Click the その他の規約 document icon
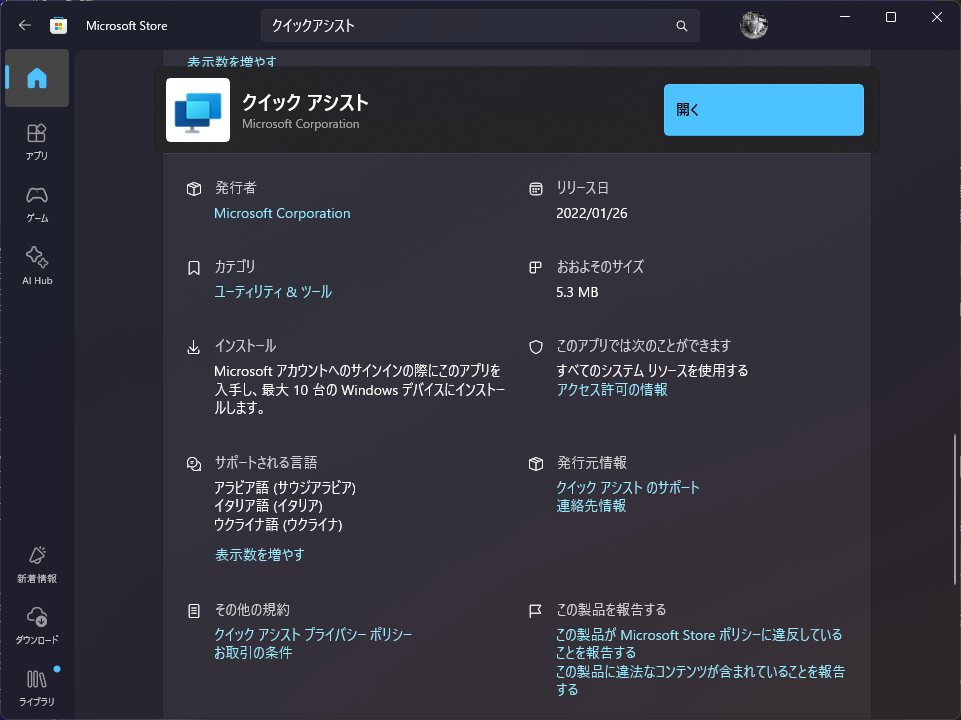961x720 pixels. pyautogui.click(x=194, y=611)
